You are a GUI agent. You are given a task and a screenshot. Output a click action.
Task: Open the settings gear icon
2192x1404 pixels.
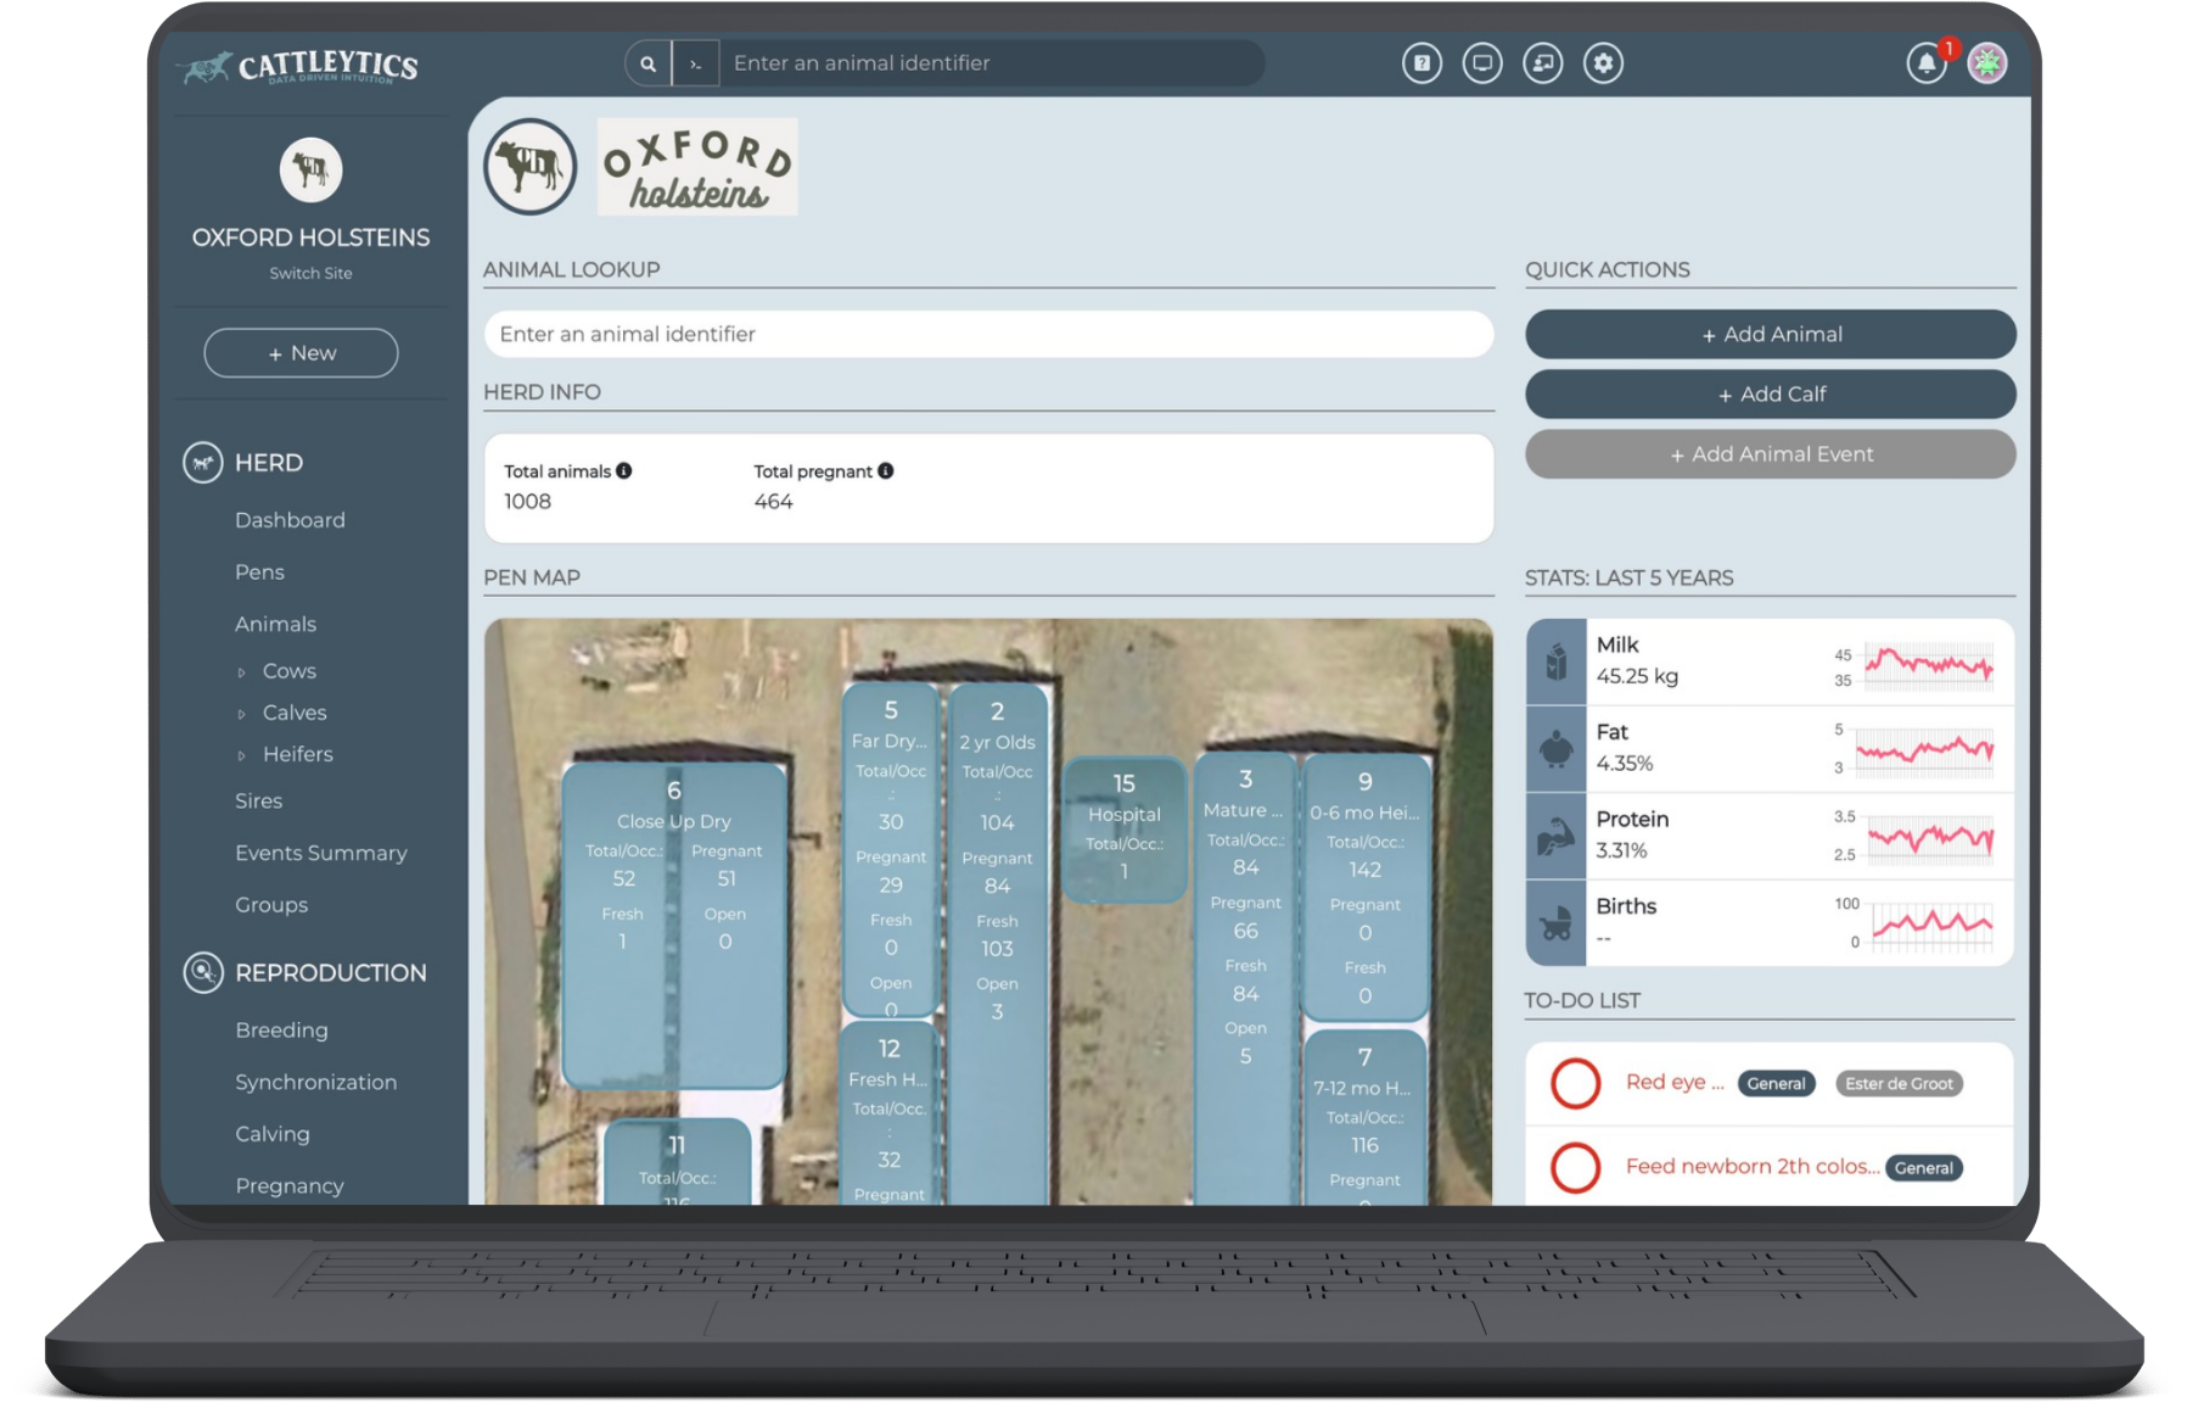pyautogui.click(x=1602, y=63)
